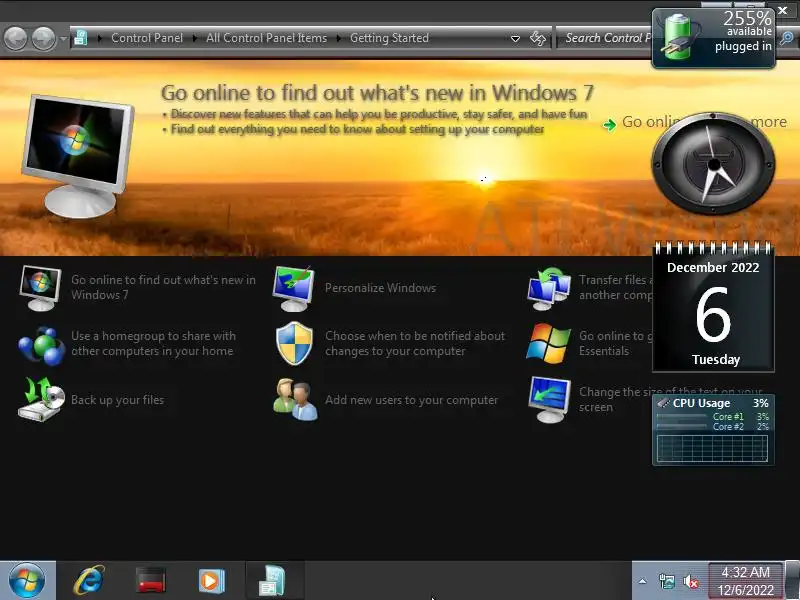Open Add new users to your computer

411,400
